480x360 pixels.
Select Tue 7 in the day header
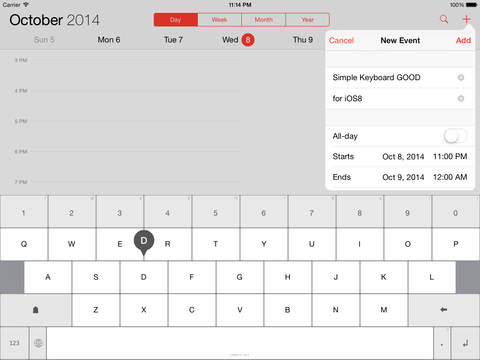(173, 40)
